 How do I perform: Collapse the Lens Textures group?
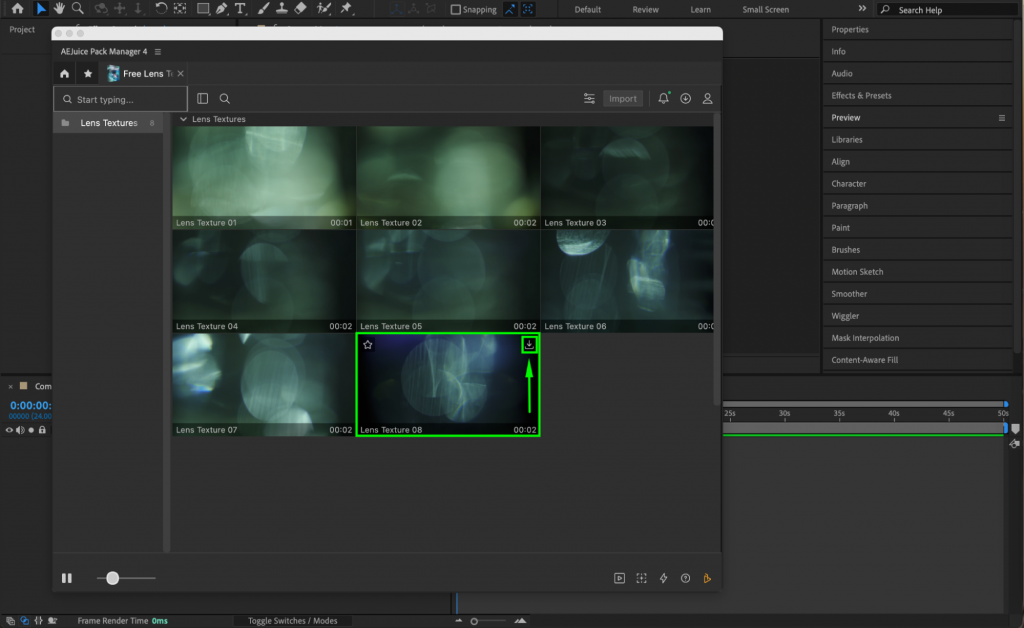(x=183, y=119)
